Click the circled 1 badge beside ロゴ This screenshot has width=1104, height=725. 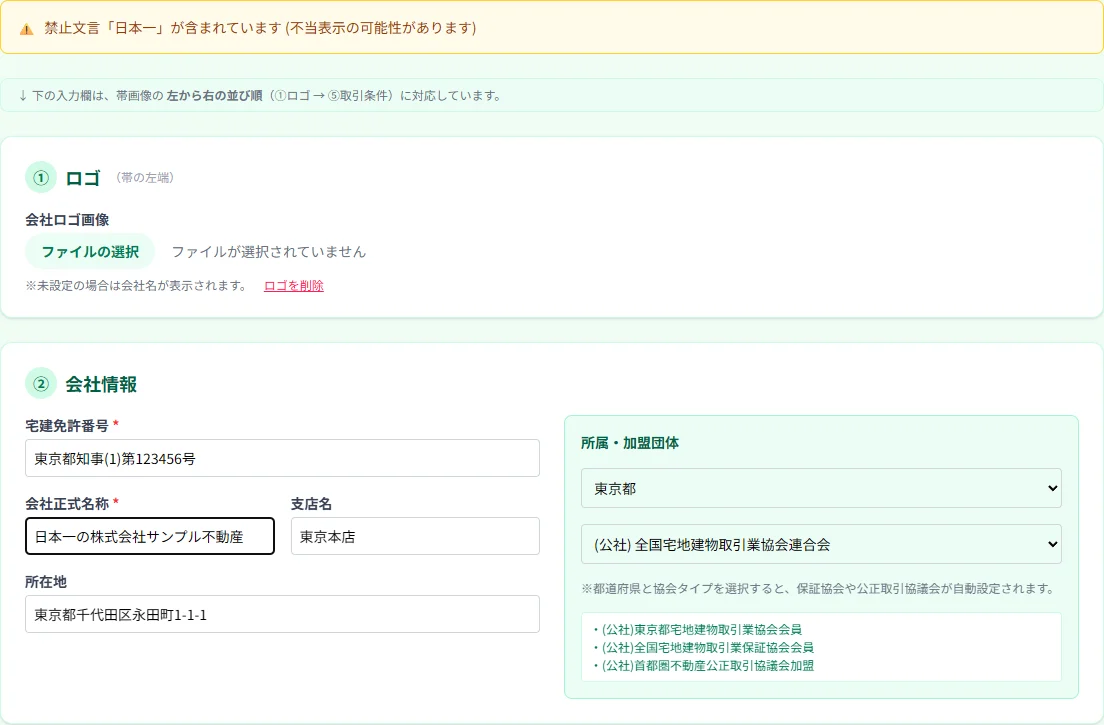click(x=41, y=177)
